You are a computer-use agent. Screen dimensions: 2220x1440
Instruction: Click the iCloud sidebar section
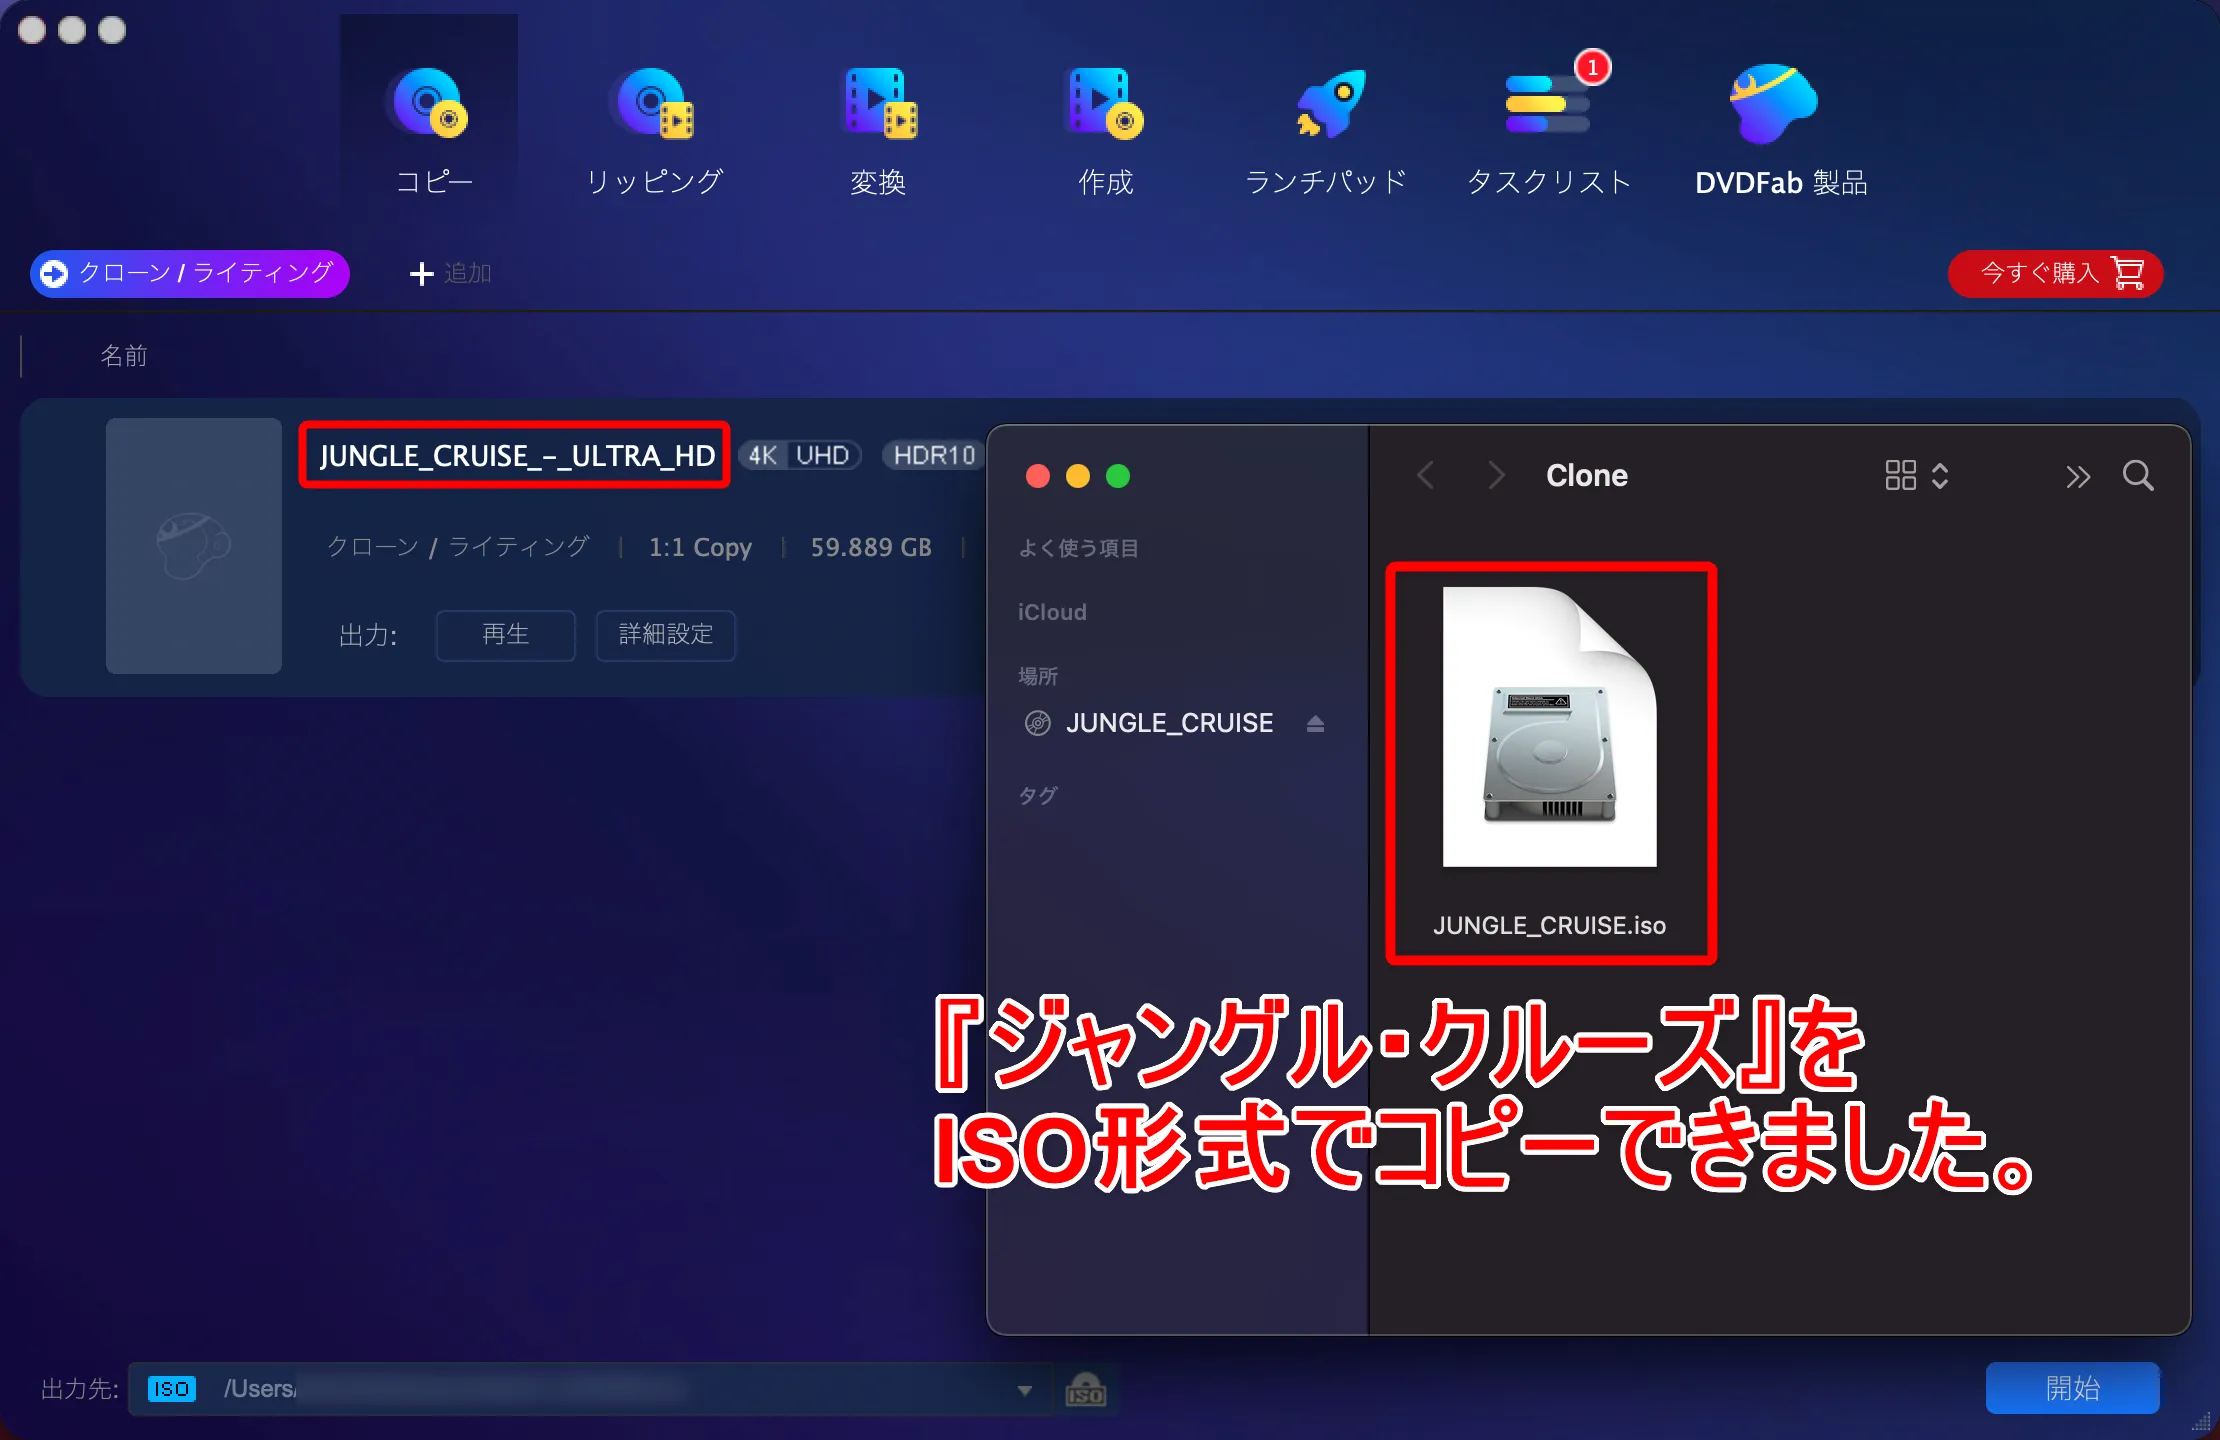1052,612
